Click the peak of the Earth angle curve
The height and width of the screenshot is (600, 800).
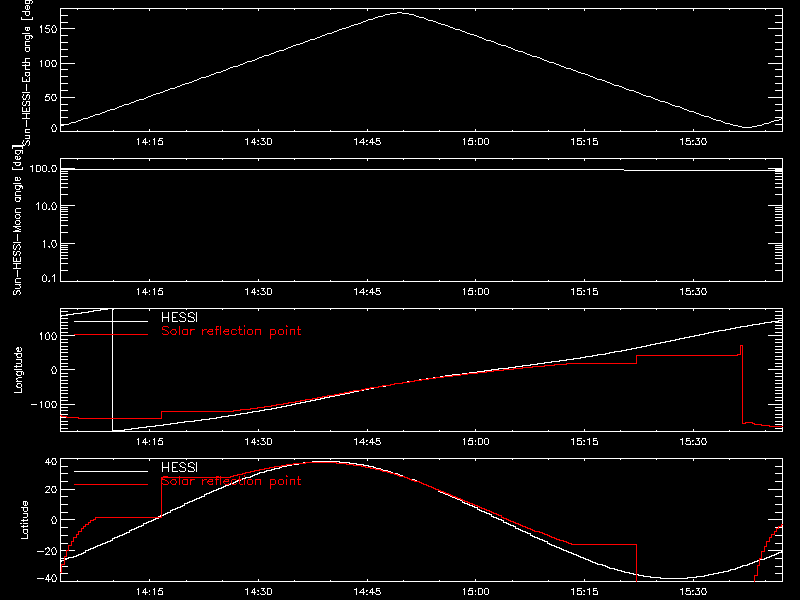(401, 13)
